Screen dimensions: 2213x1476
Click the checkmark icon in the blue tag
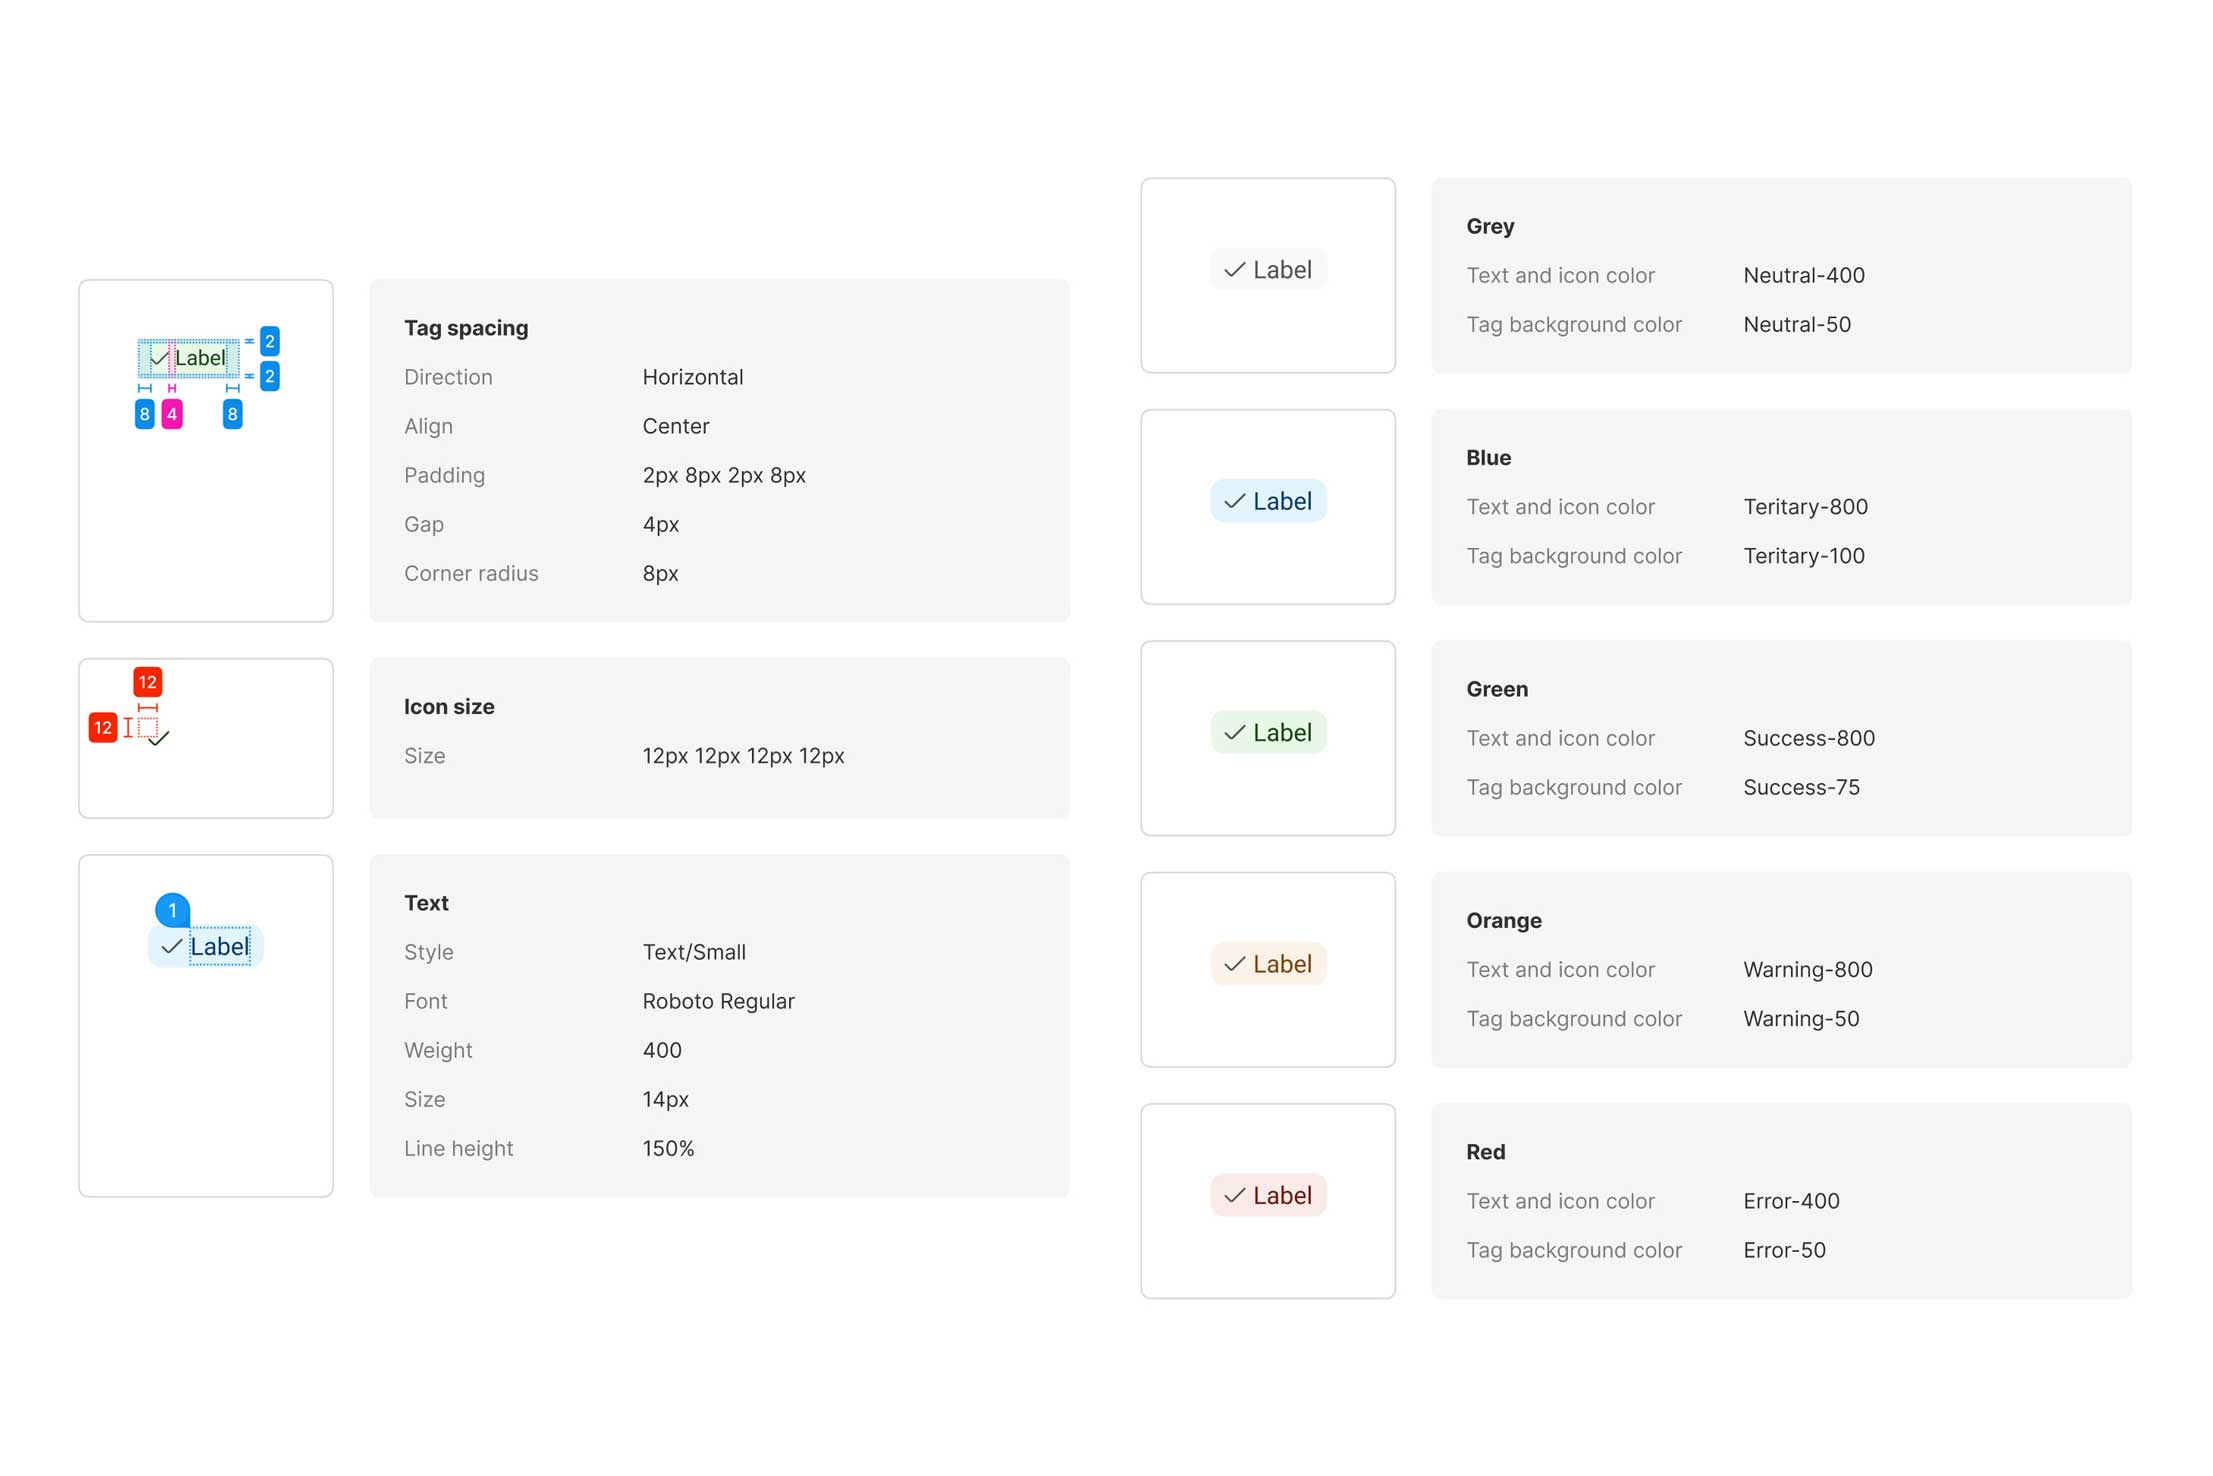click(x=1234, y=501)
